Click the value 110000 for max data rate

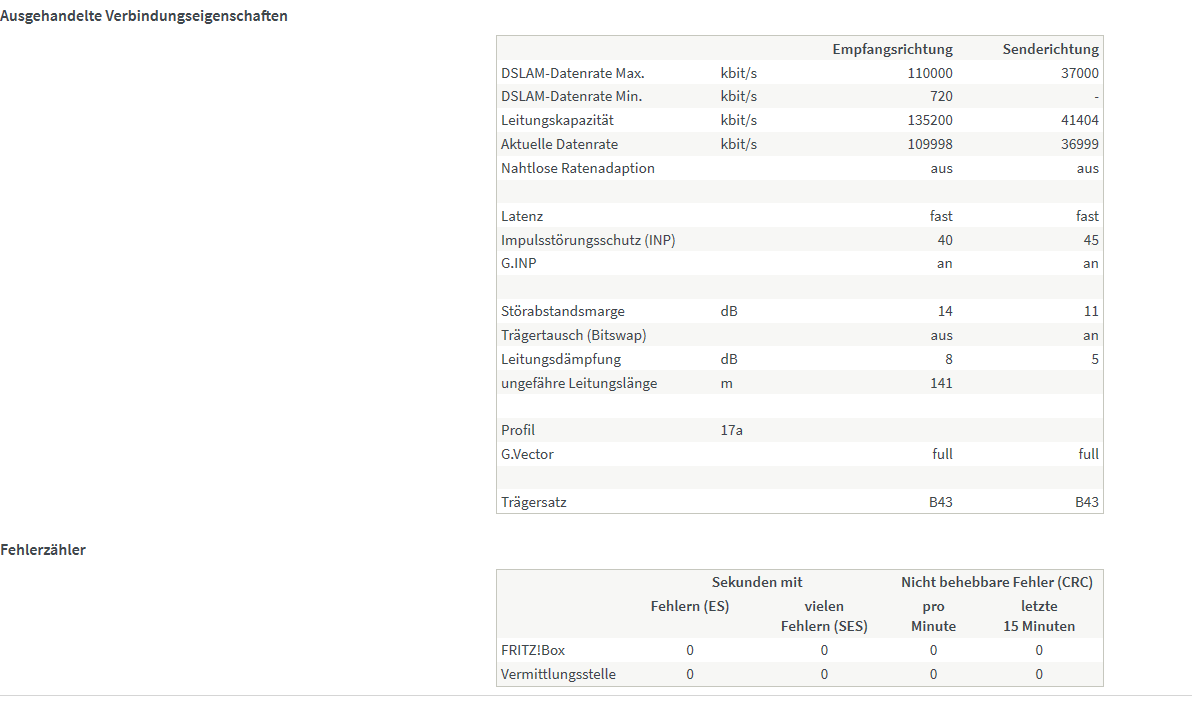coord(930,73)
